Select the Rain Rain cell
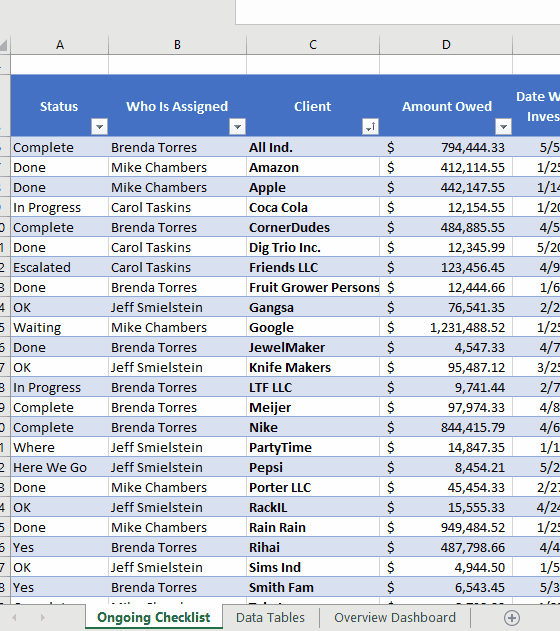The image size is (560, 631). tap(313, 527)
